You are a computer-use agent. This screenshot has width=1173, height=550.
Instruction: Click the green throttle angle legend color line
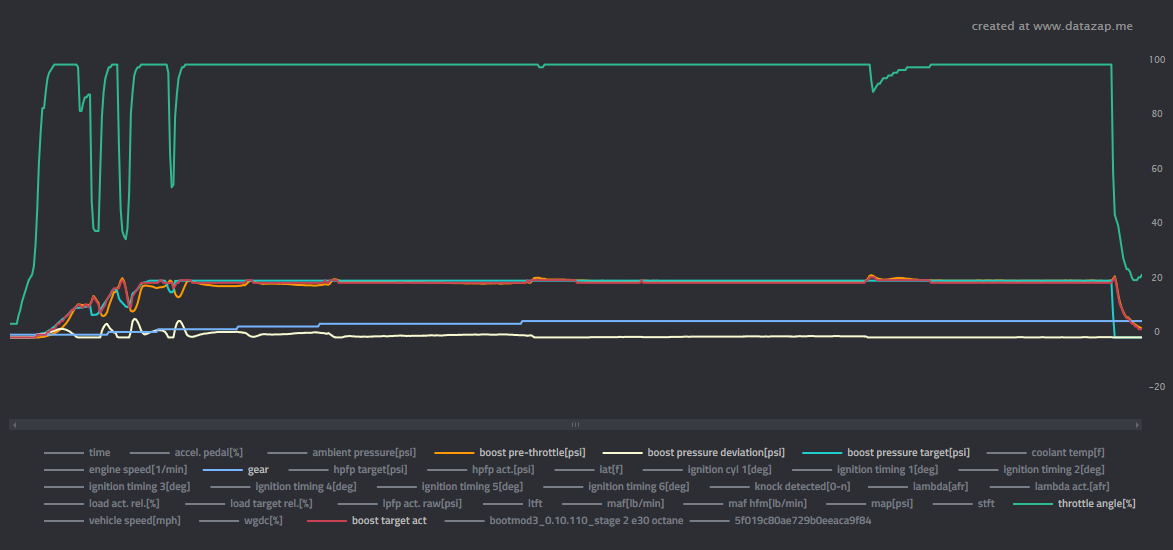(x=1034, y=504)
